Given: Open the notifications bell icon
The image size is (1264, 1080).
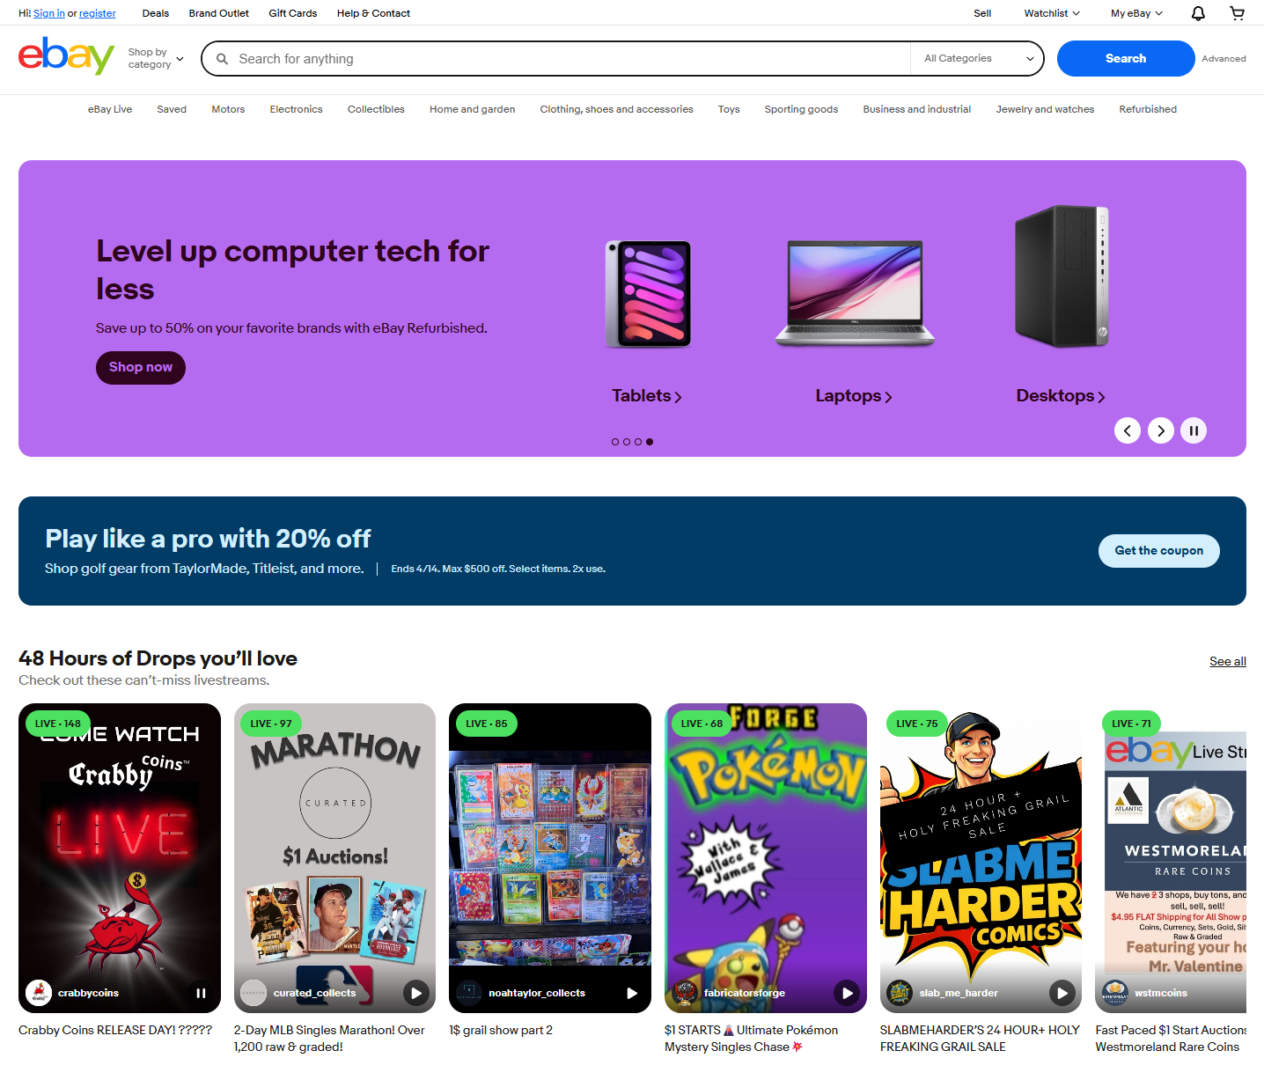Looking at the screenshot, I should 1198,13.
